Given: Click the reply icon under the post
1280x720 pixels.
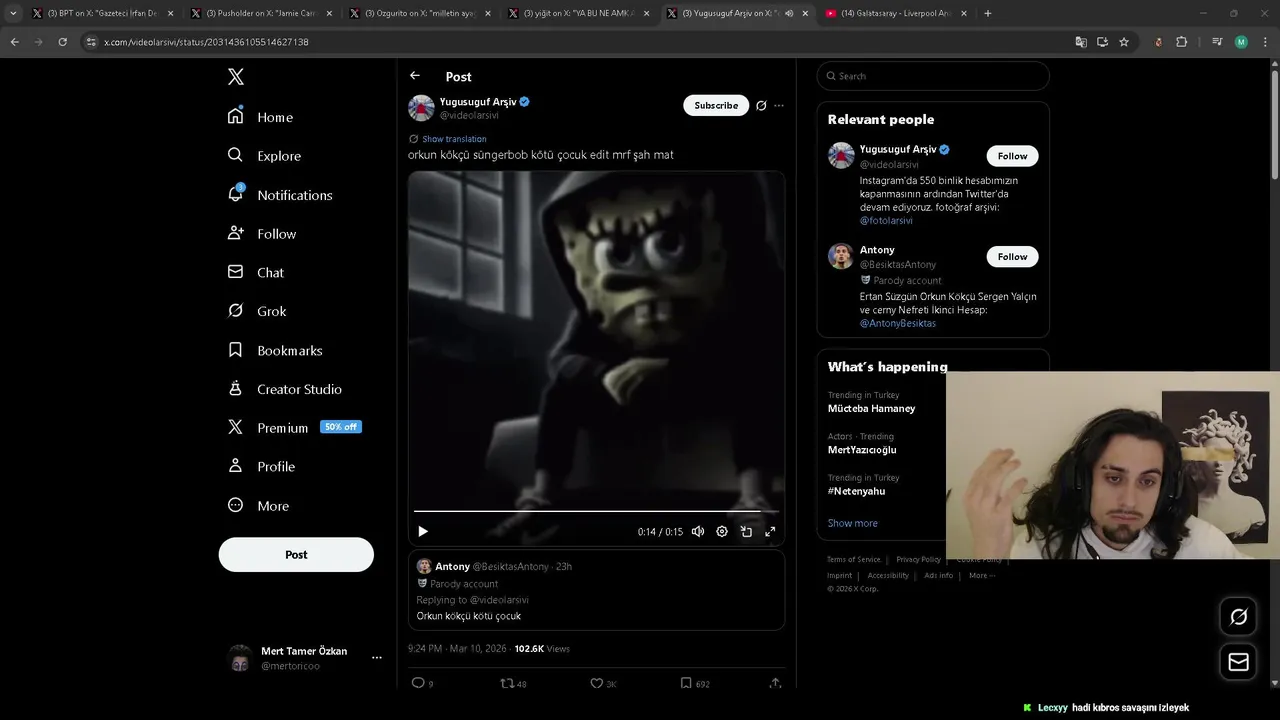Looking at the screenshot, I should pyautogui.click(x=418, y=683).
